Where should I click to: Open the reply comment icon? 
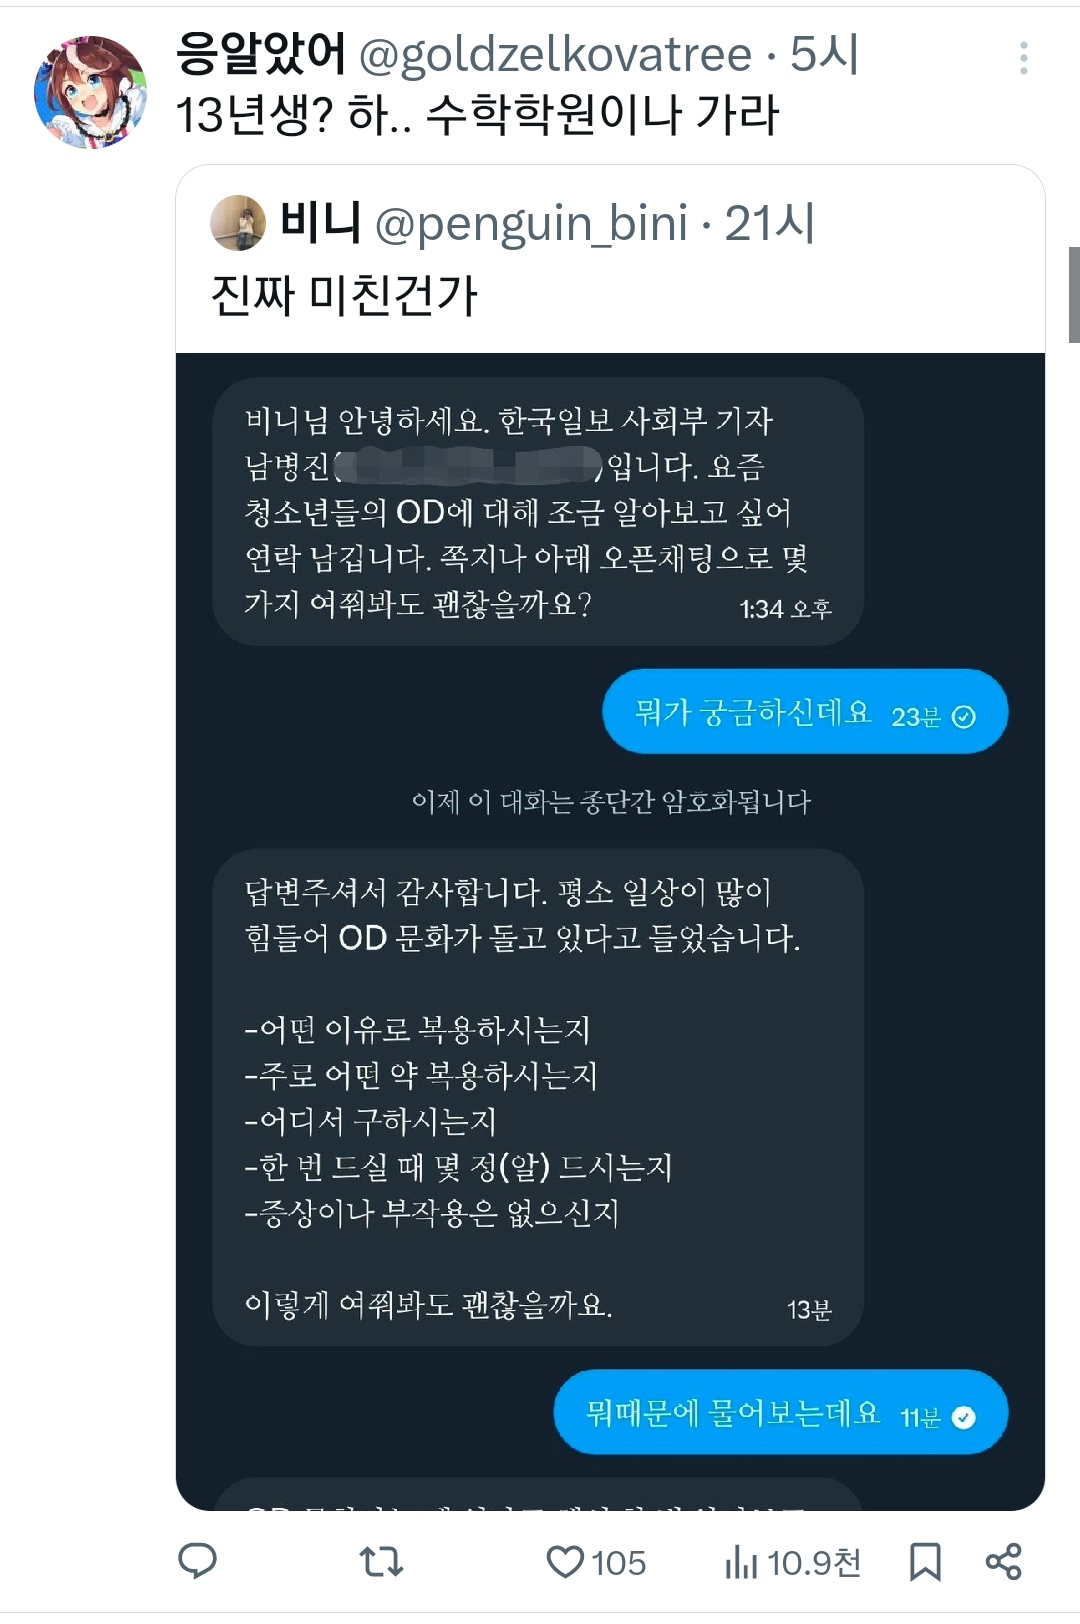tap(197, 1561)
